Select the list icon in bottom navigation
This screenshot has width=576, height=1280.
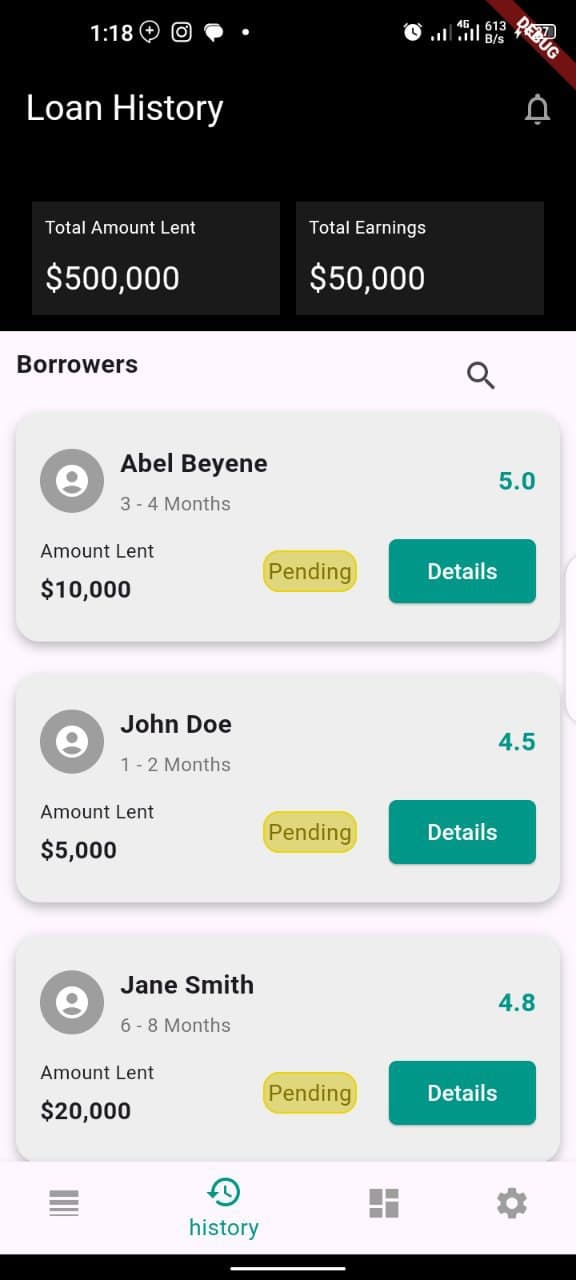64,1203
